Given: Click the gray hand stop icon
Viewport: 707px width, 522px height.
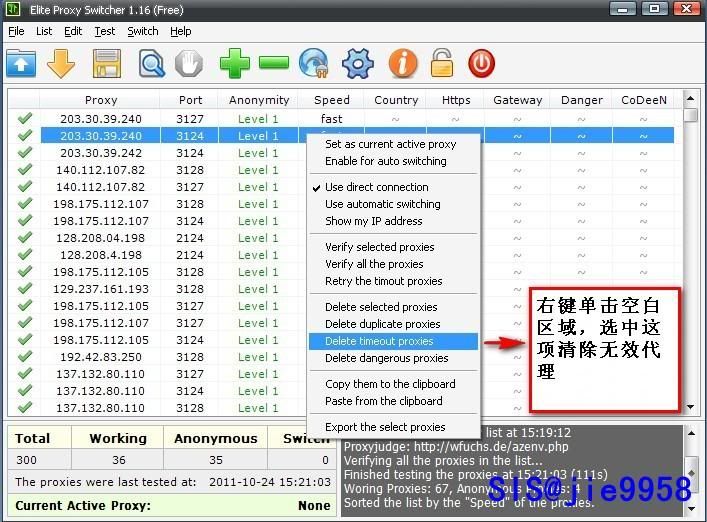Looking at the screenshot, I should tap(189, 64).
